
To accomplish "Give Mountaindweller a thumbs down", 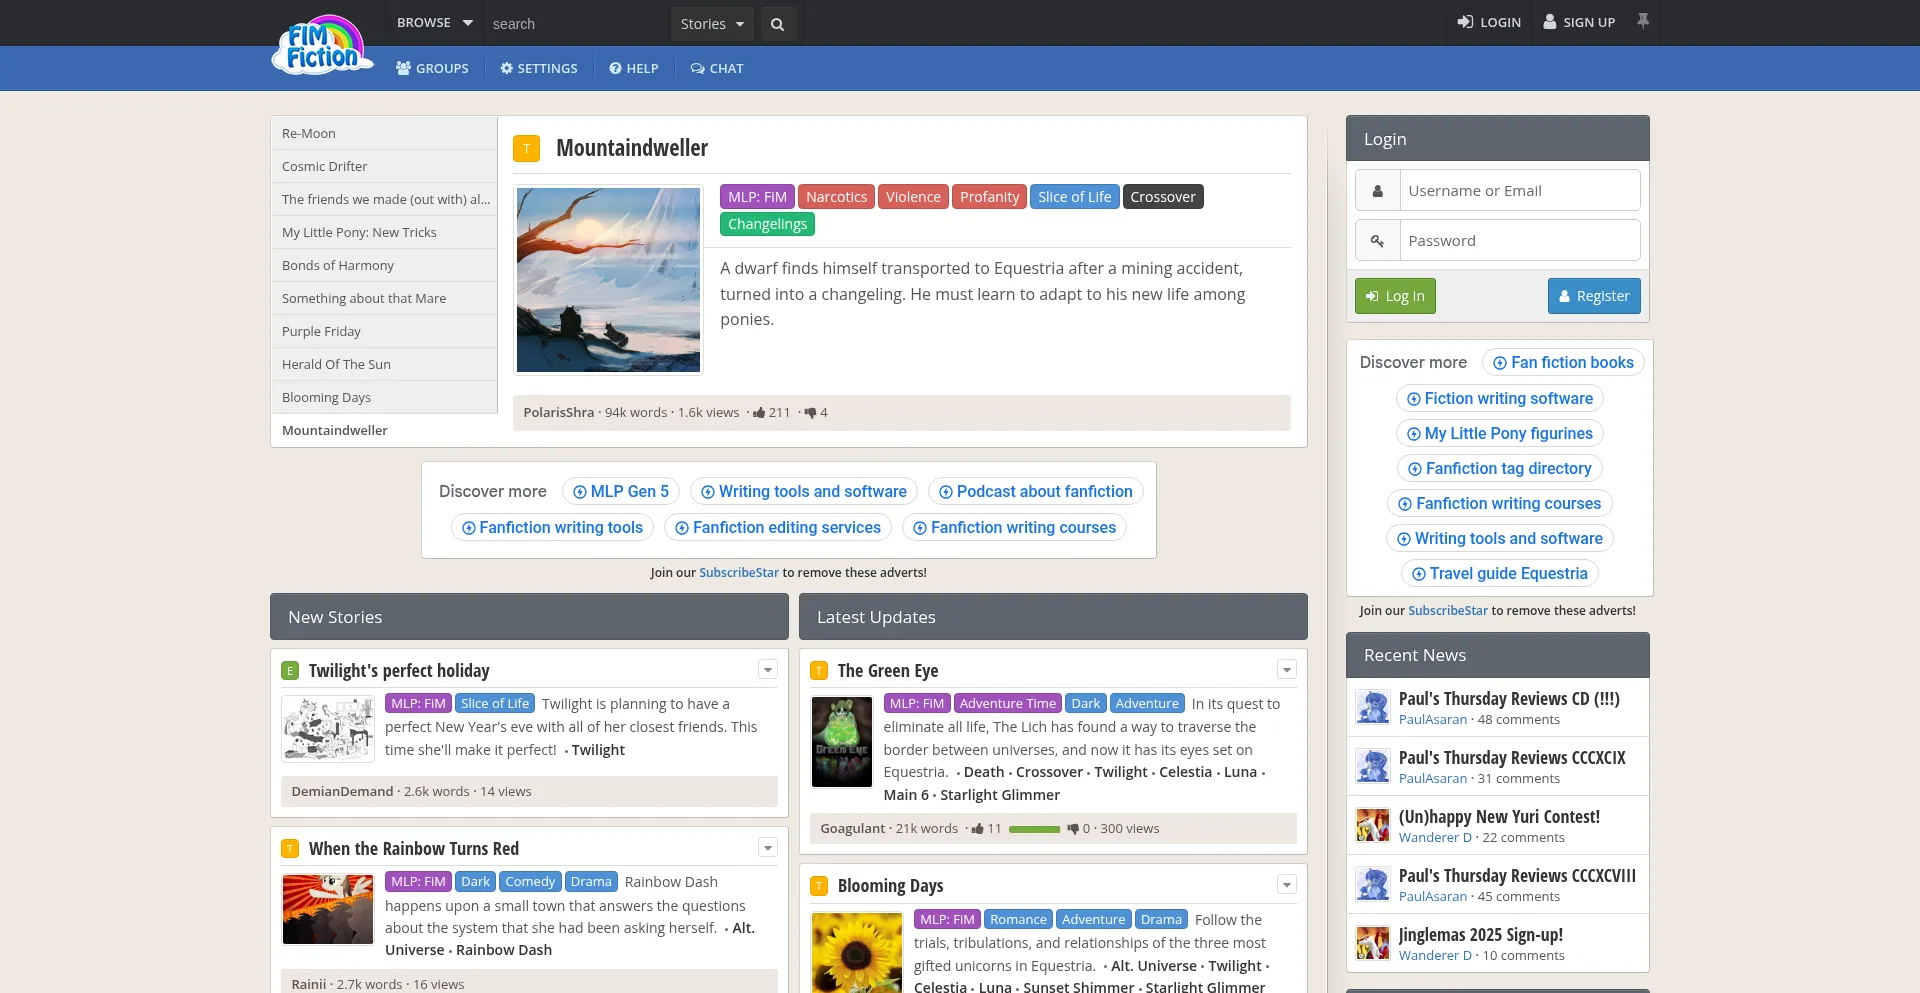I will [810, 412].
